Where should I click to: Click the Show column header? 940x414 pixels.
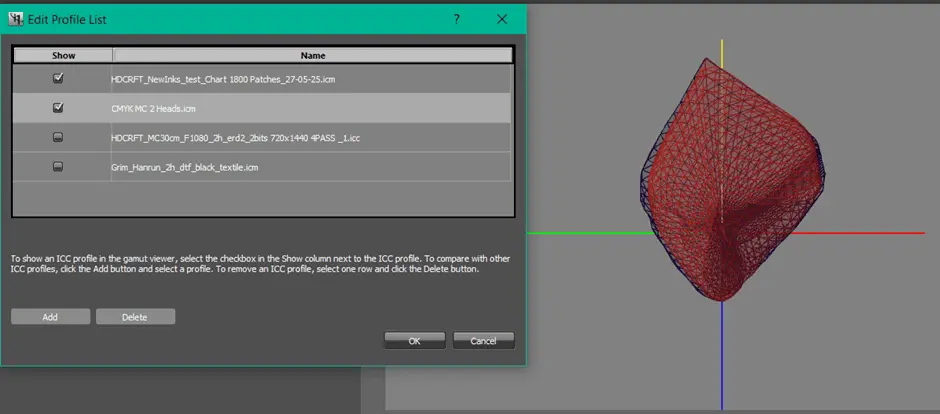(63, 56)
